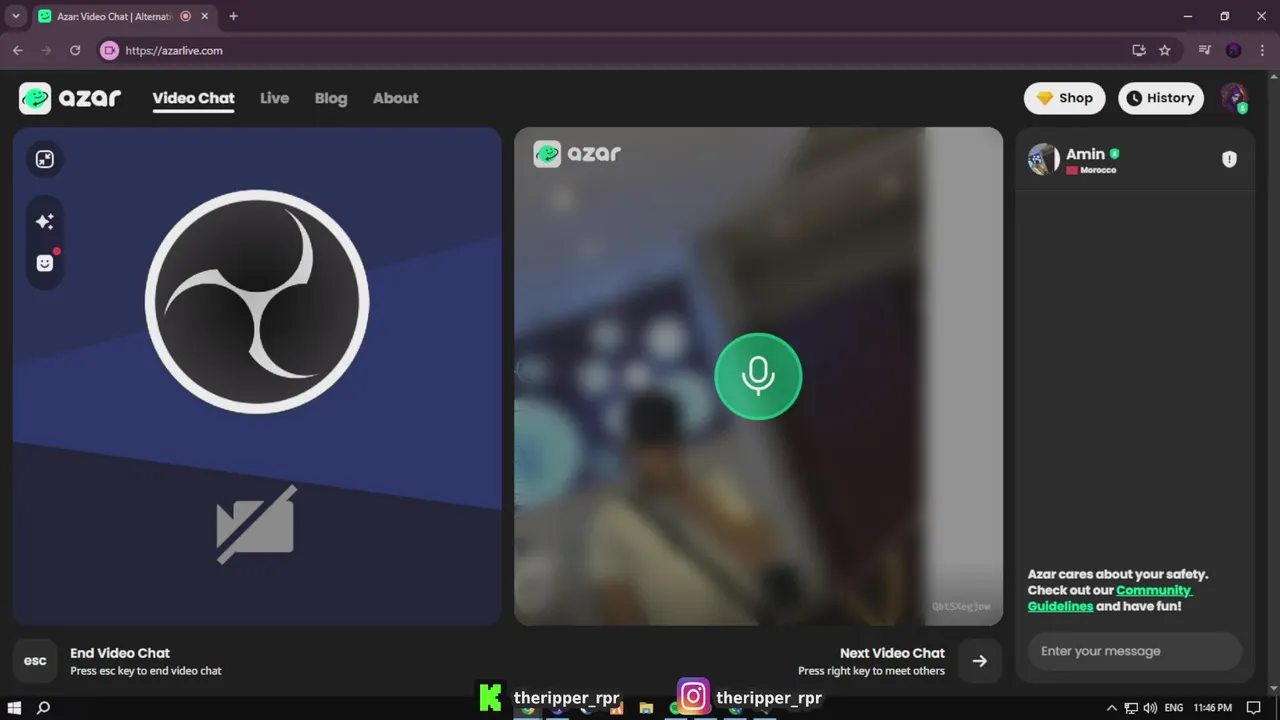
Task: Go to the Live tab
Action: point(274,98)
